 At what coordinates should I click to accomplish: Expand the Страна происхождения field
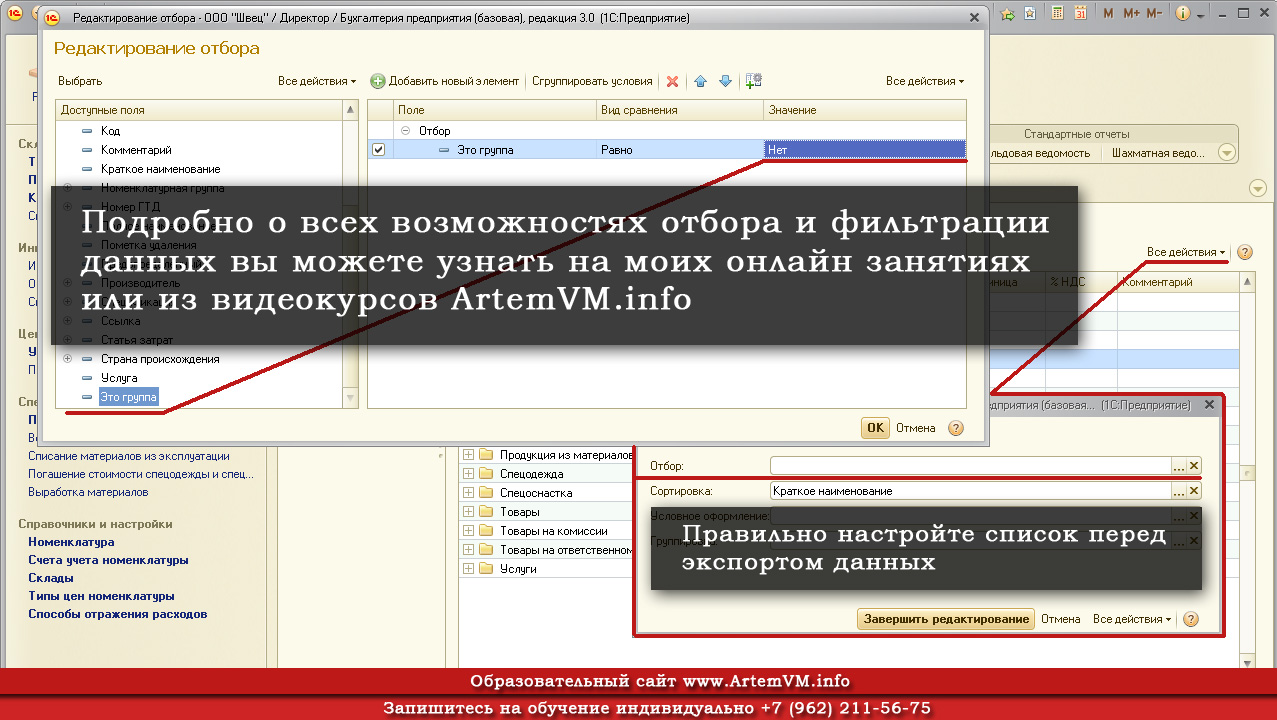(67, 359)
